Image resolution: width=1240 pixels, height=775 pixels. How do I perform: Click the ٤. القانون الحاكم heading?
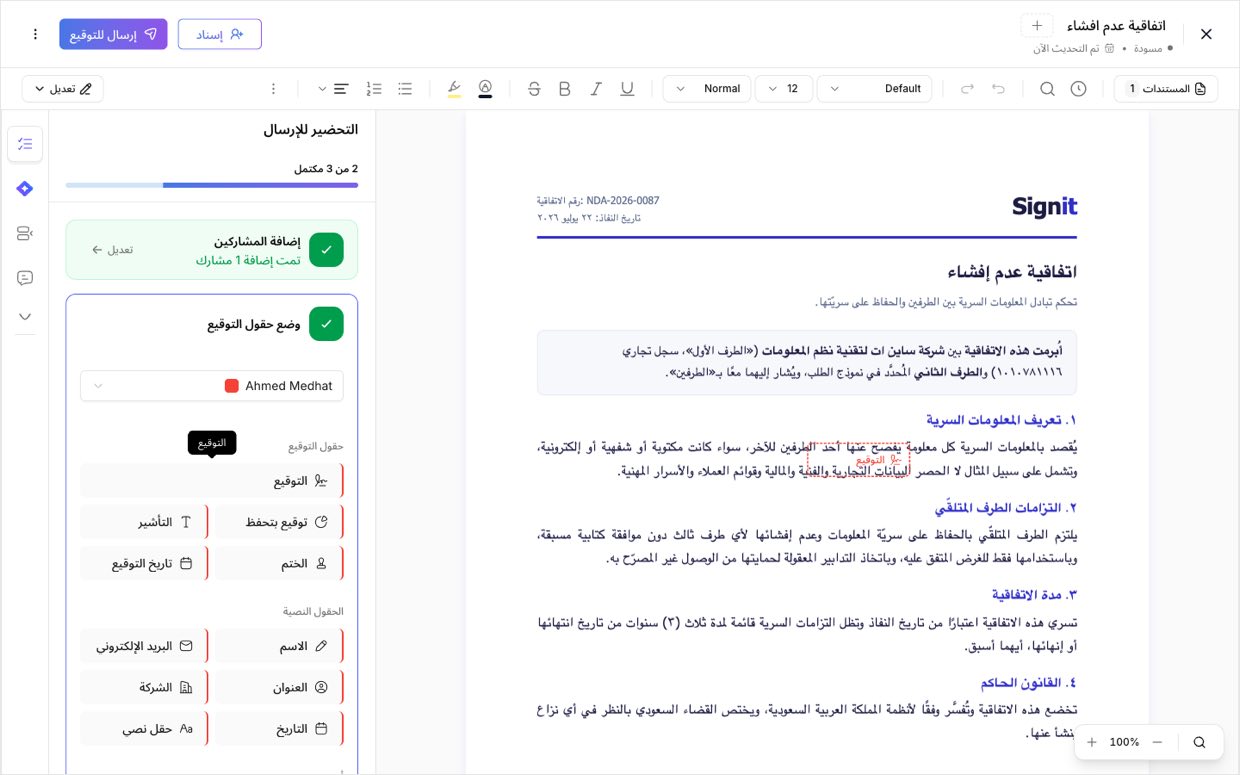coord(1028,682)
